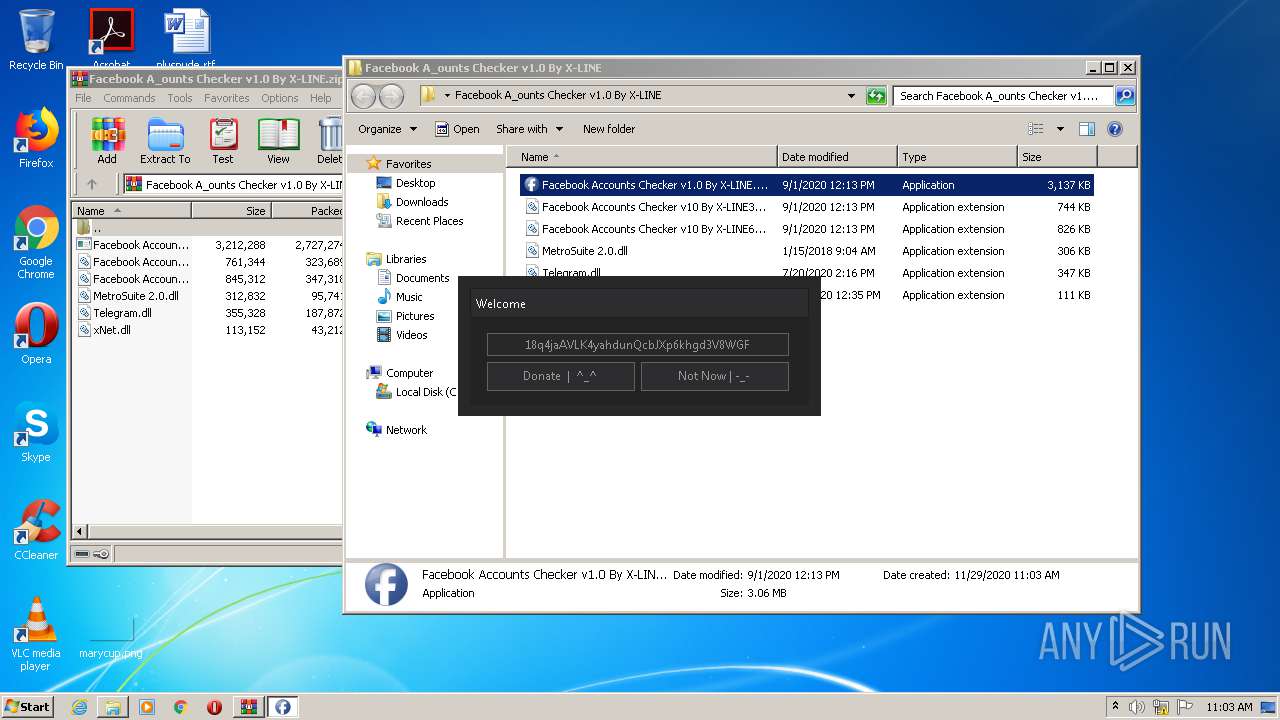Click the Not Now button
This screenshot has height=720, width=1280.
click(x=714, y=376)
